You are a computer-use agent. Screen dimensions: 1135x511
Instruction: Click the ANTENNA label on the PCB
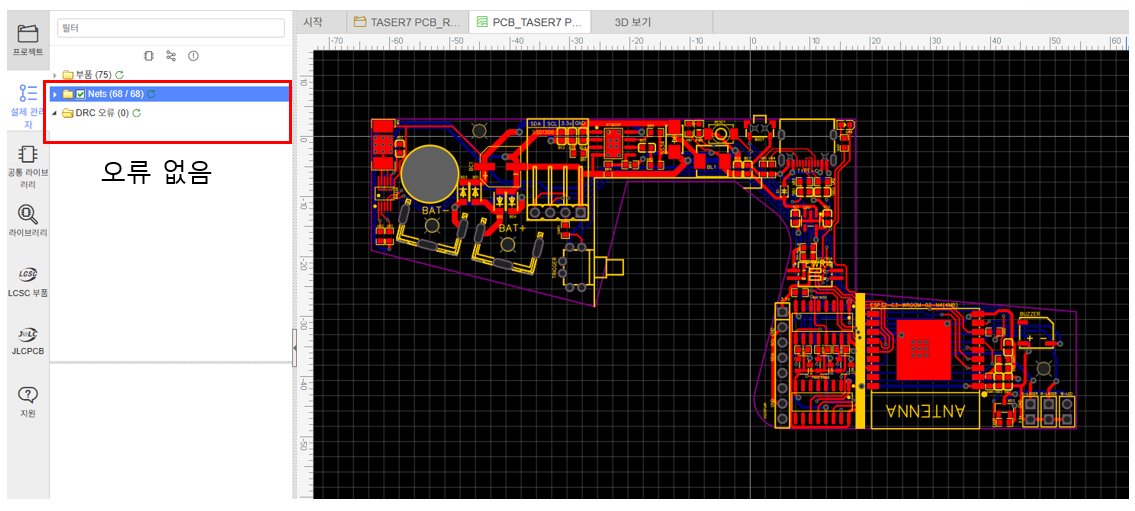tap(926, 410)
